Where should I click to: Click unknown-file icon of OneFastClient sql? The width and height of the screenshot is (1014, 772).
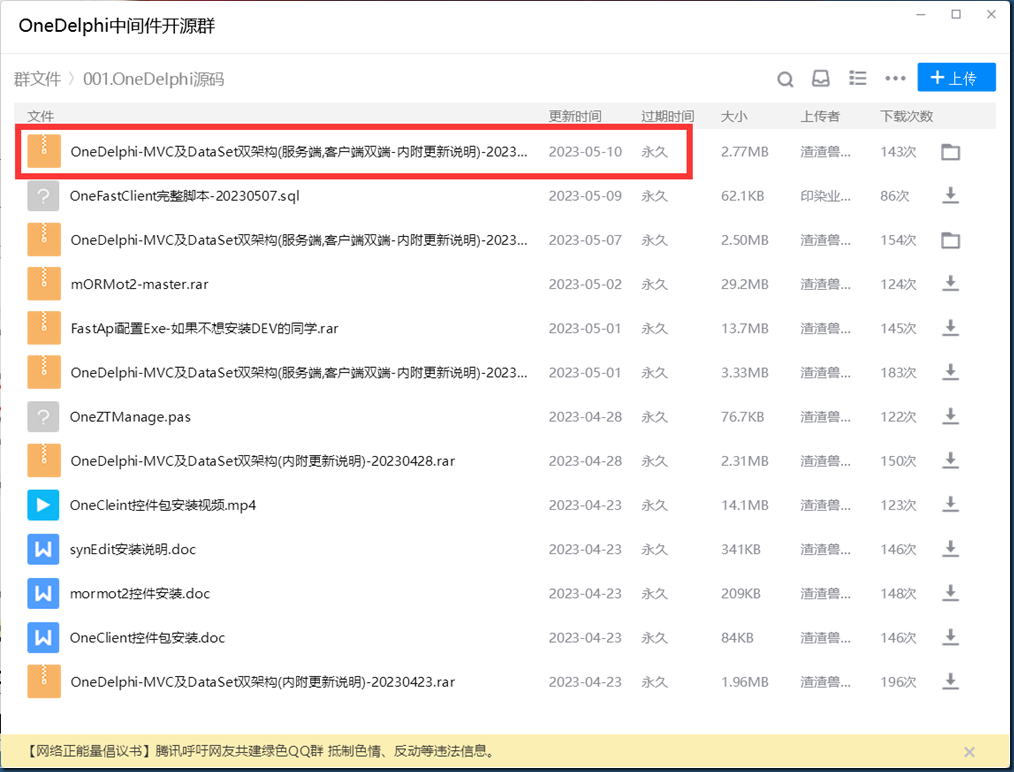pyautogui.click(x=43, y=195)
